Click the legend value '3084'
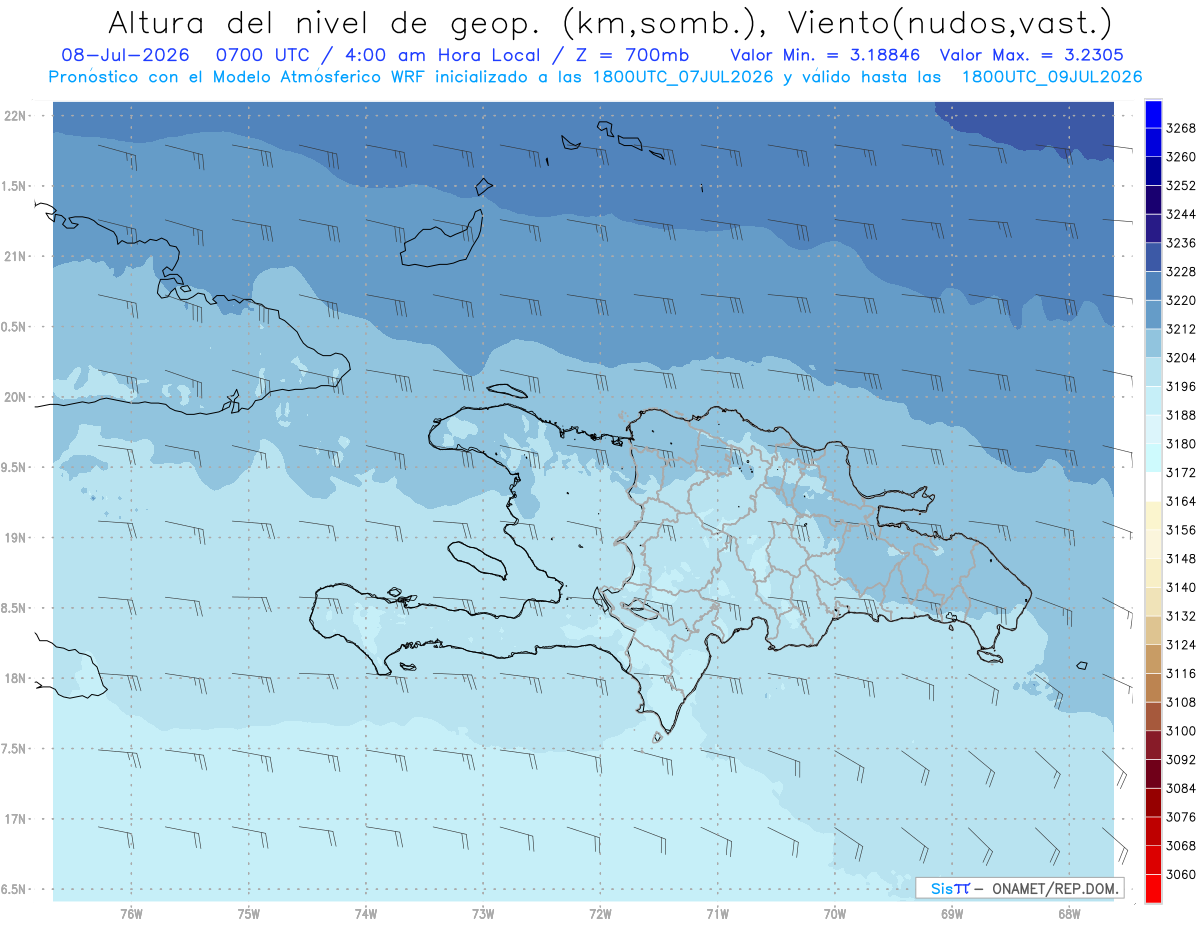This screenshot has width=1200, height=927. pyautogui.click(x=1181, y=788)
